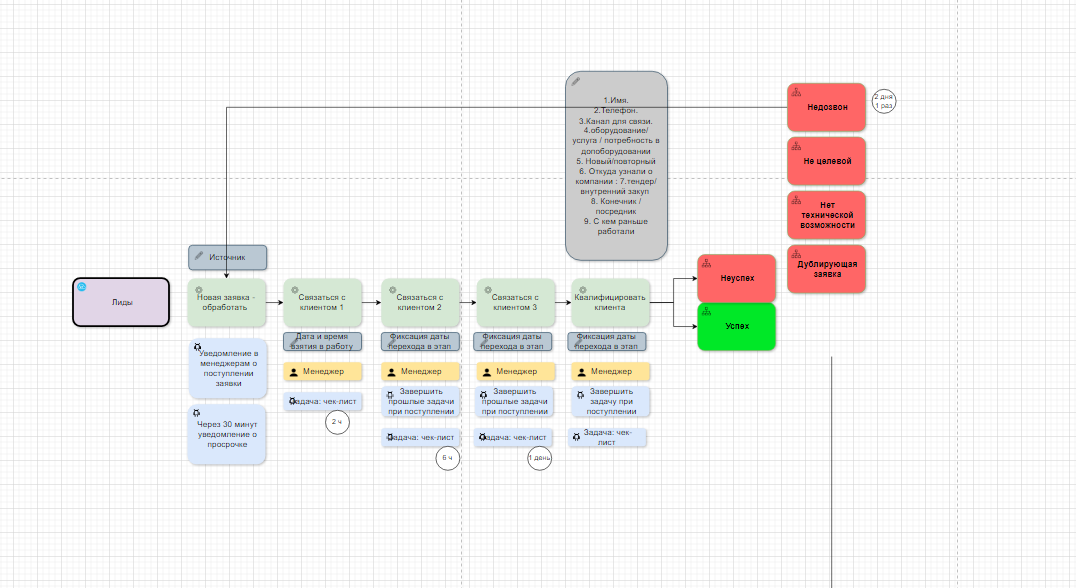Select the Связаться с клиентом 3 stage
This screenshot has width=1076, height=588.
click(x=515, y=303)
